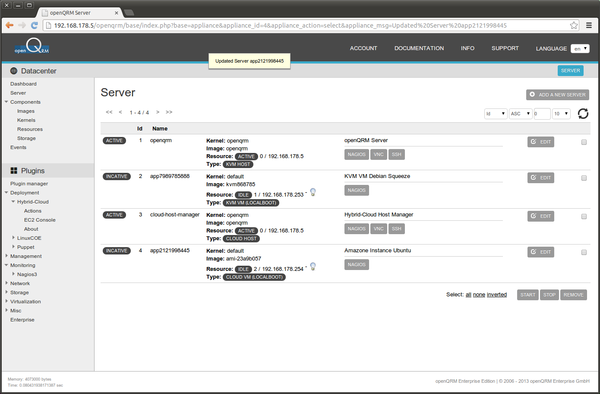Click the offset input field showing 0
This screenshot has width=600, height=394.
(x=542, y=114)
